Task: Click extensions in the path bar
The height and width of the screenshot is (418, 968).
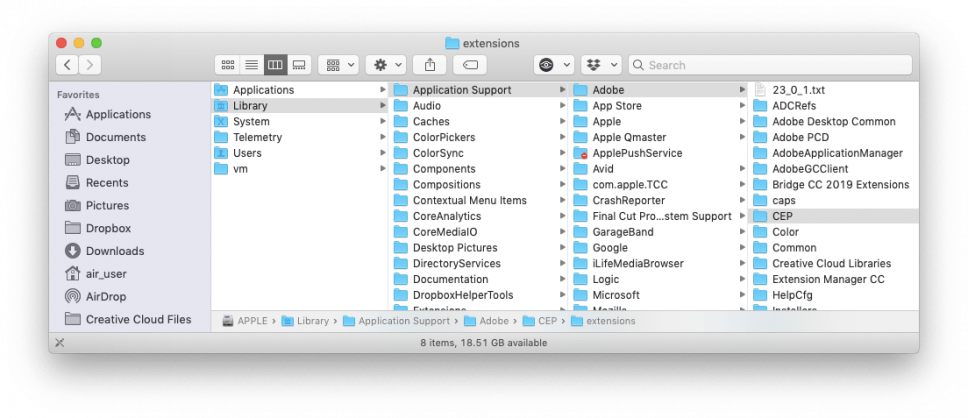Action: [603, 321]
